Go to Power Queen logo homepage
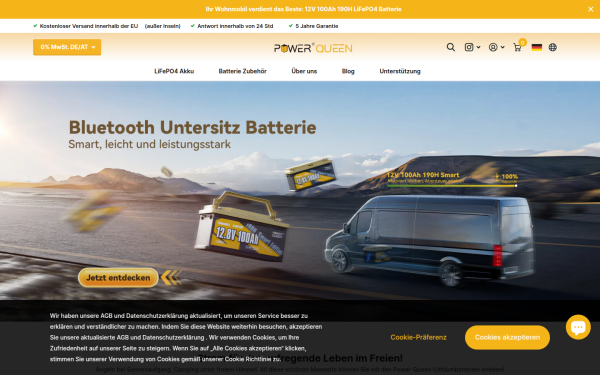Image resolution: width=600 pixels, height=375 pixels. point(313,48)
